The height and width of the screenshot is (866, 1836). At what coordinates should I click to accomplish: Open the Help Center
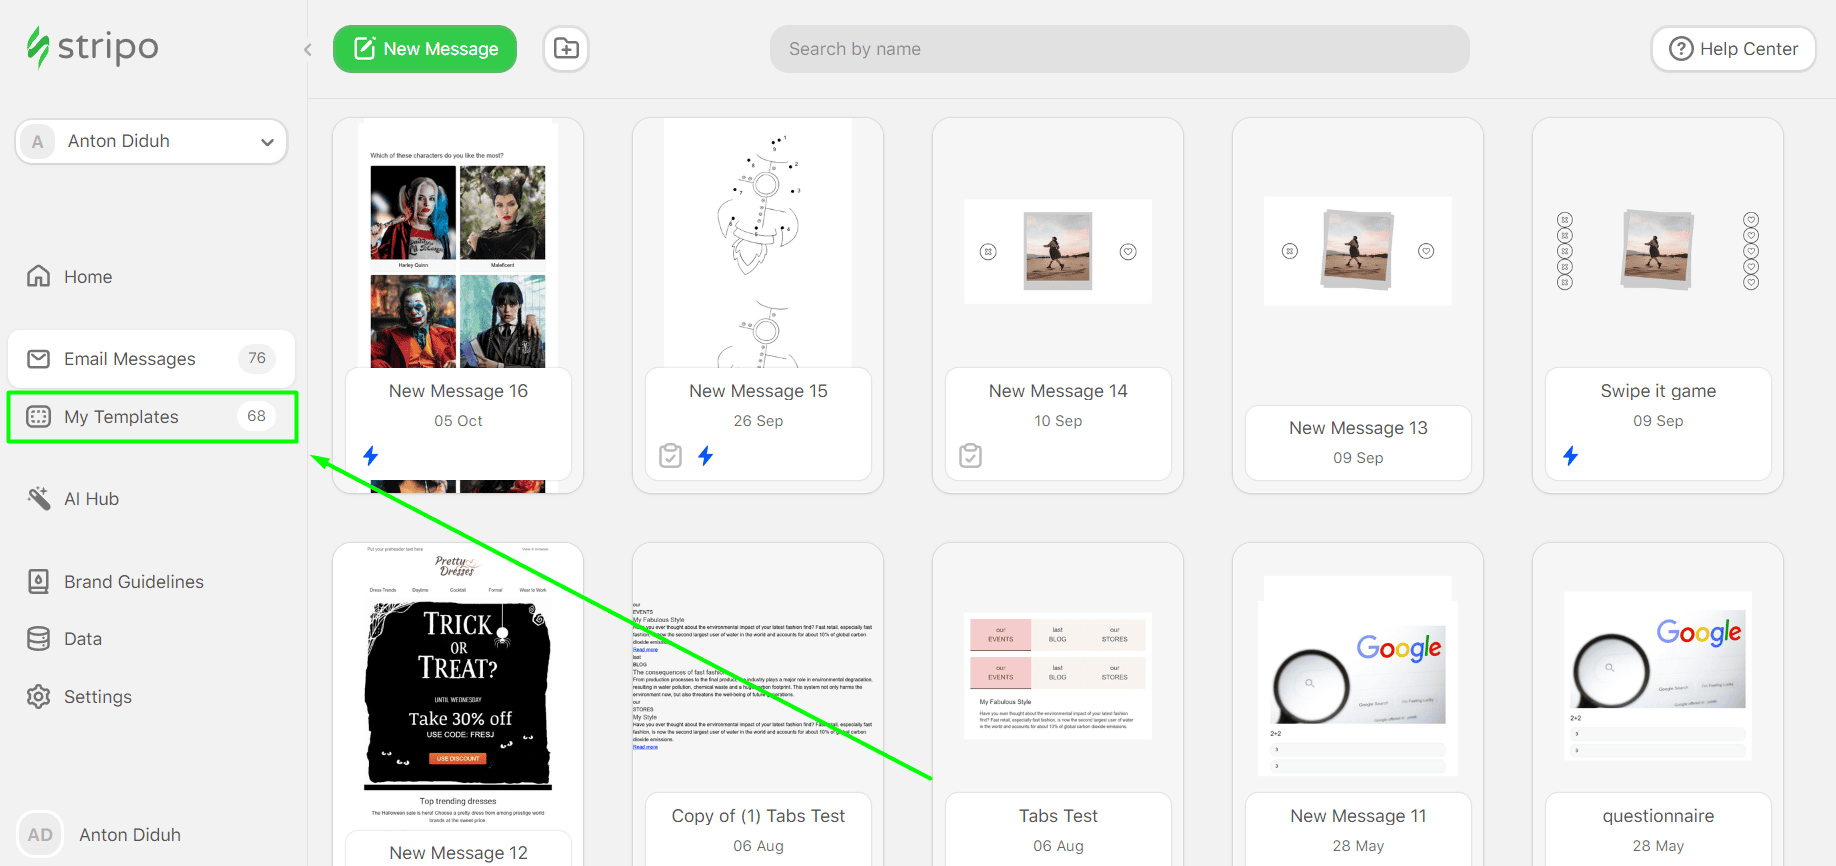click(x=1733, y=49)
